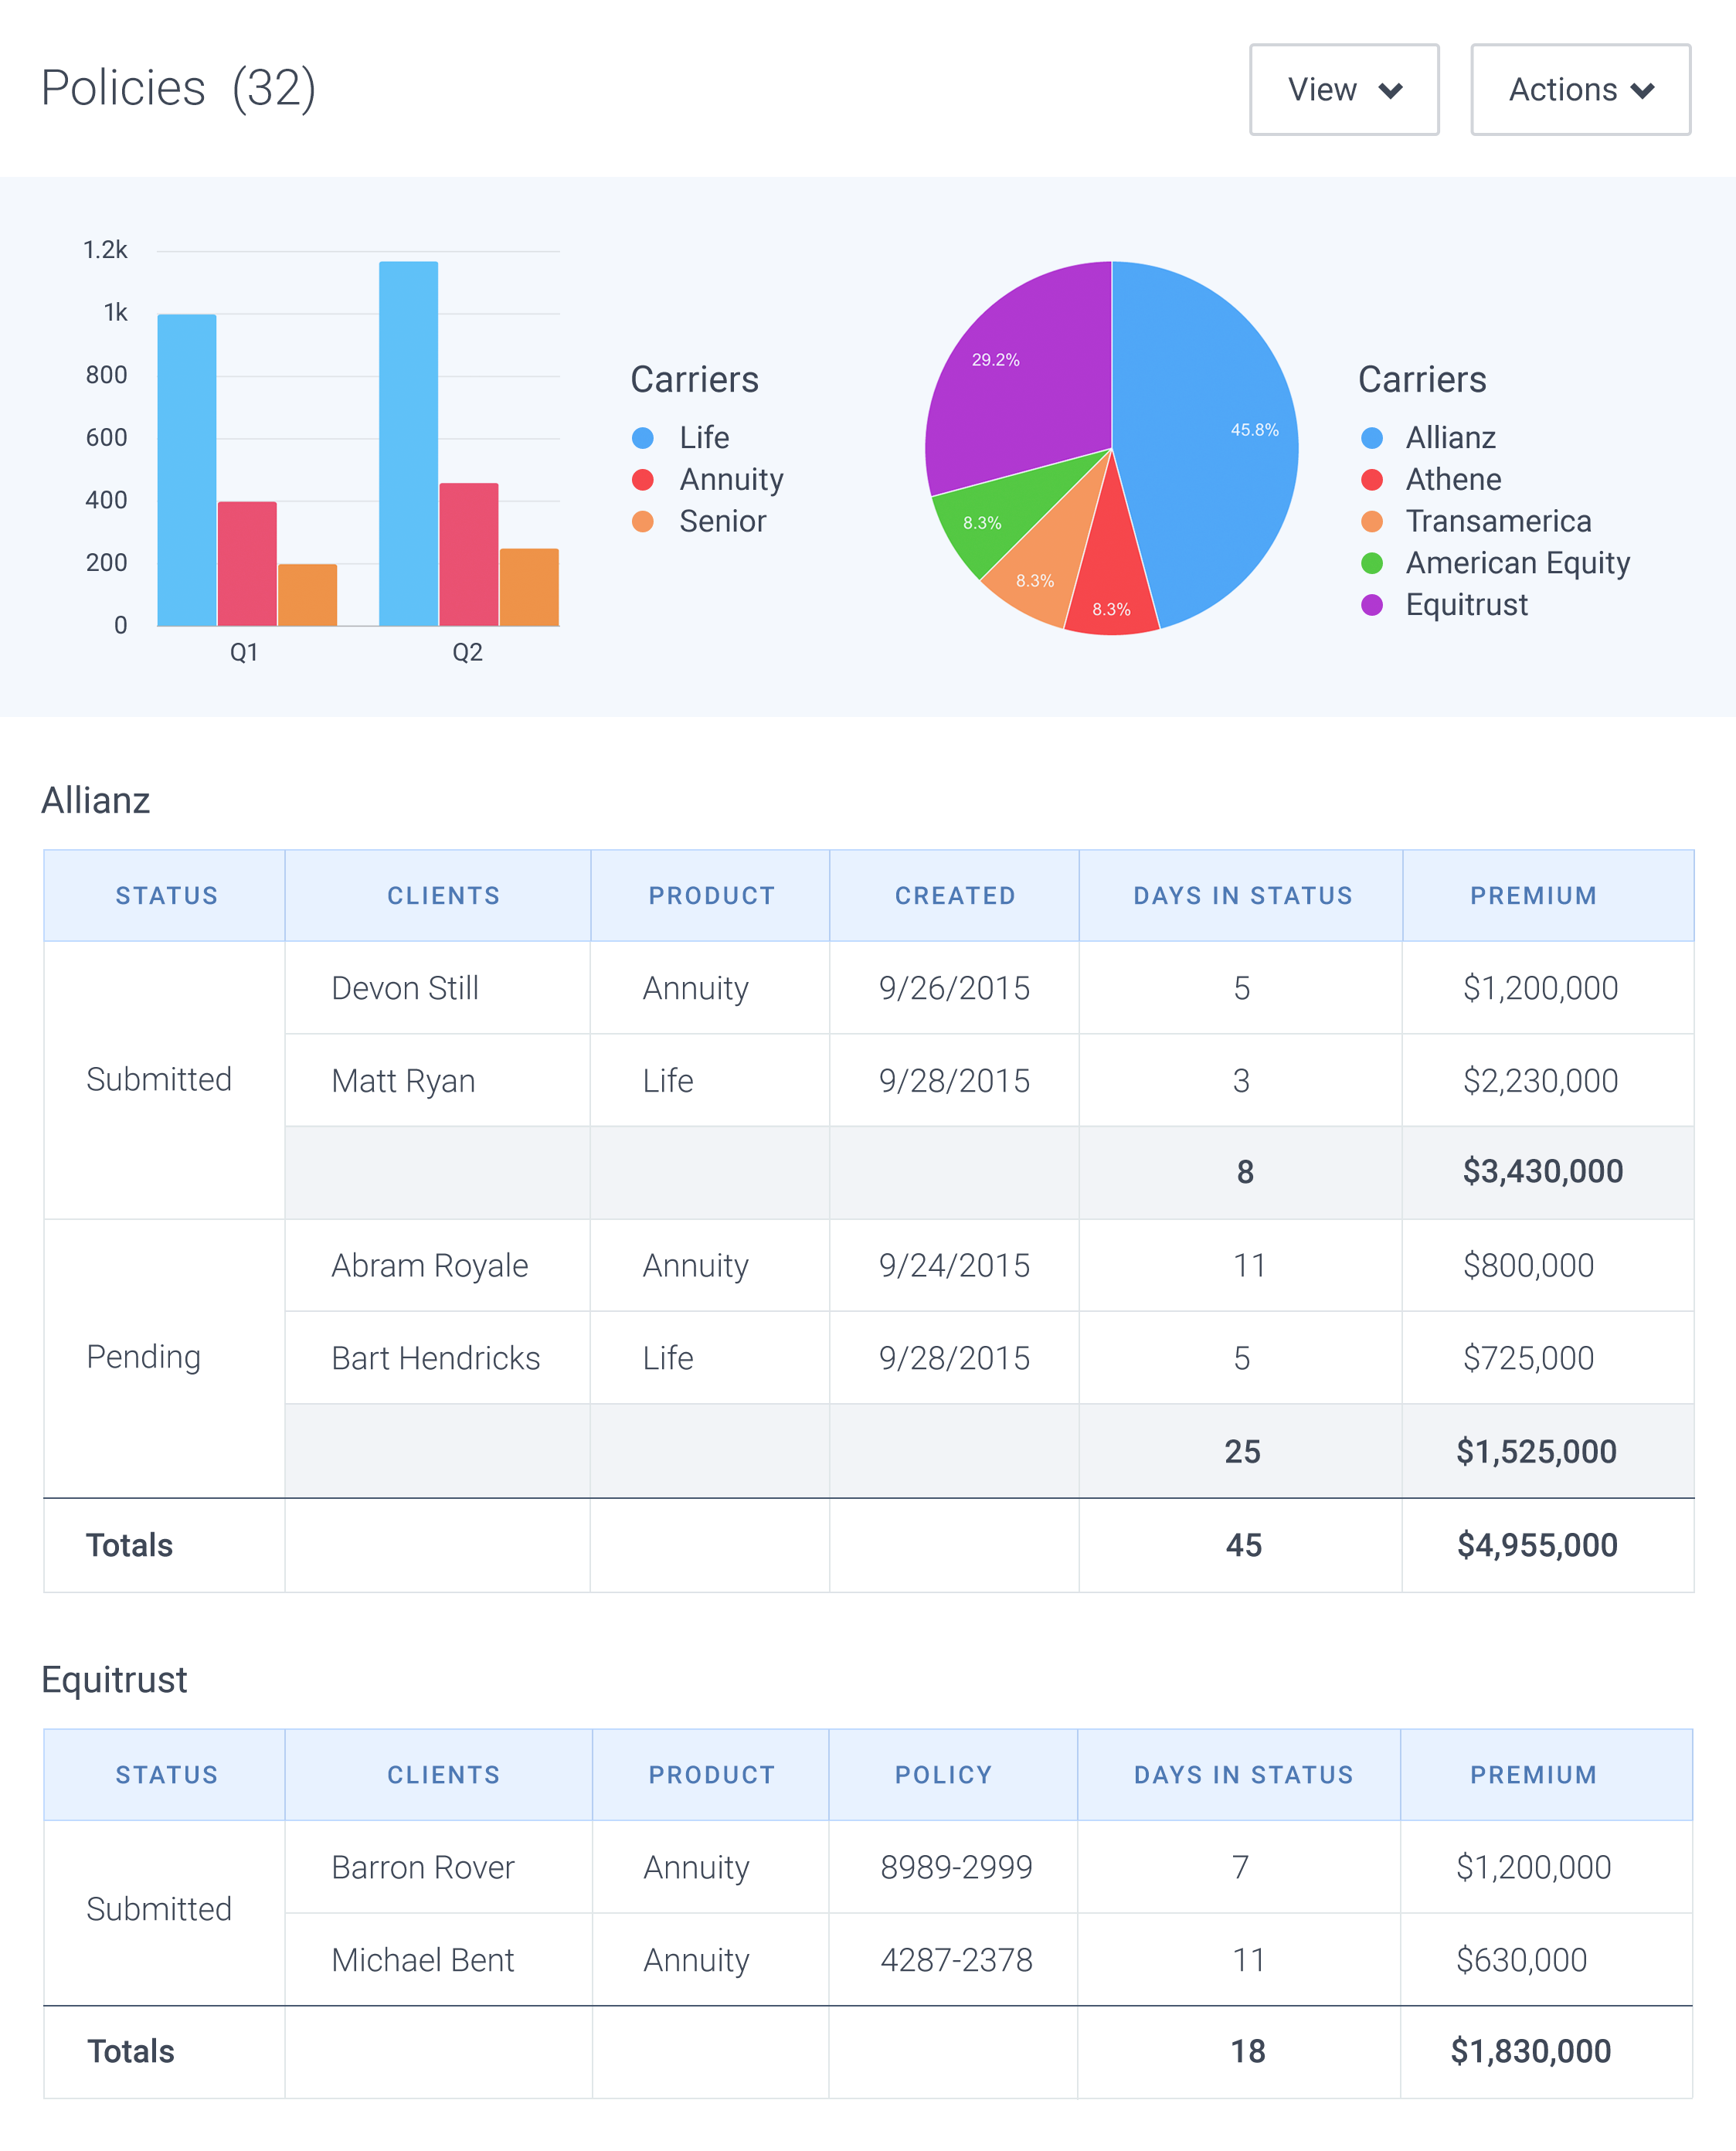The height and width of the screenshot is (2151, 1736).
Task: Select client Abram Royale
Action: (430, 1266)
